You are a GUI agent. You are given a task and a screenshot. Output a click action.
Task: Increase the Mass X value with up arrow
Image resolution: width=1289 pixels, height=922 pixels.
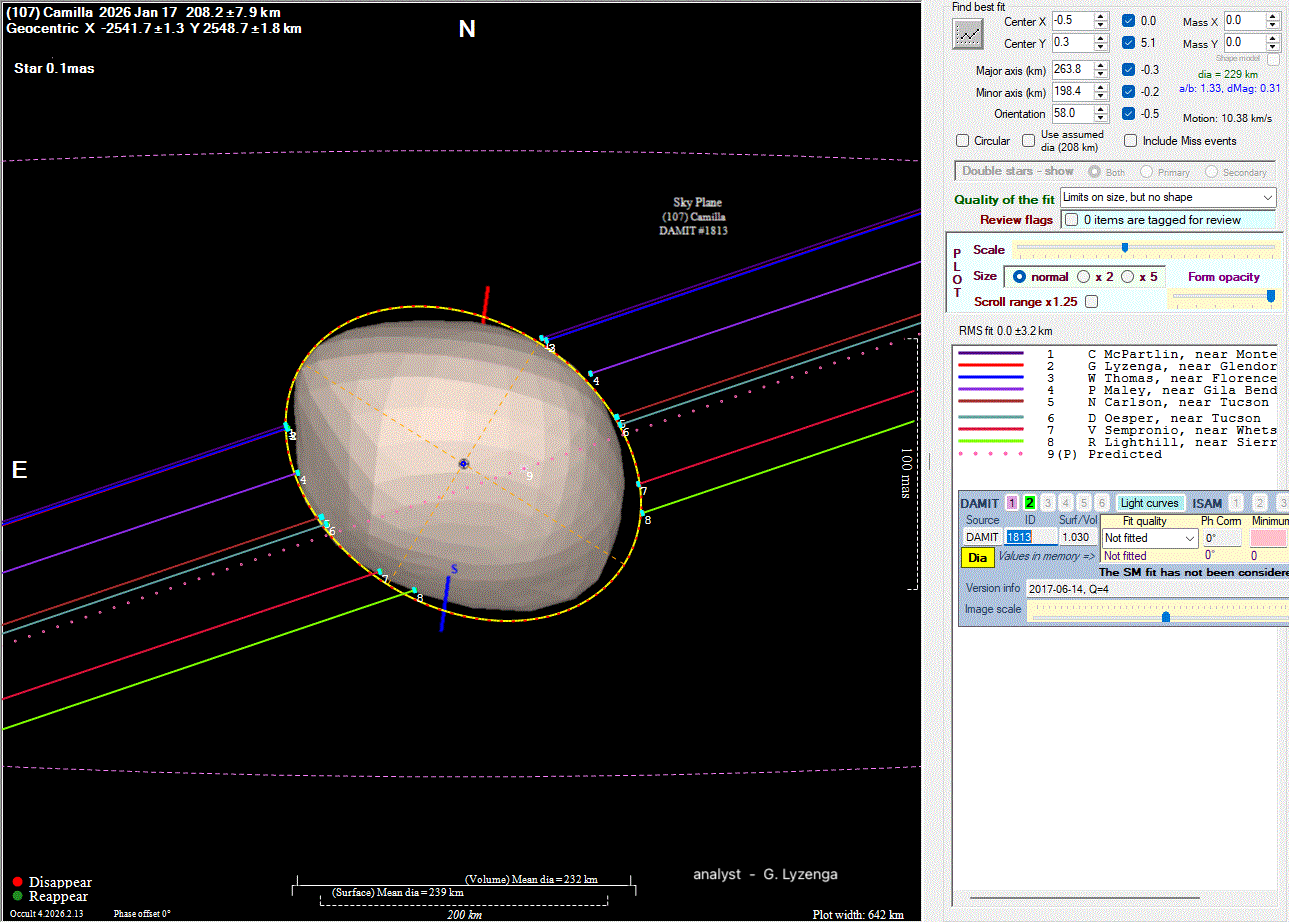pos(1273,17)
